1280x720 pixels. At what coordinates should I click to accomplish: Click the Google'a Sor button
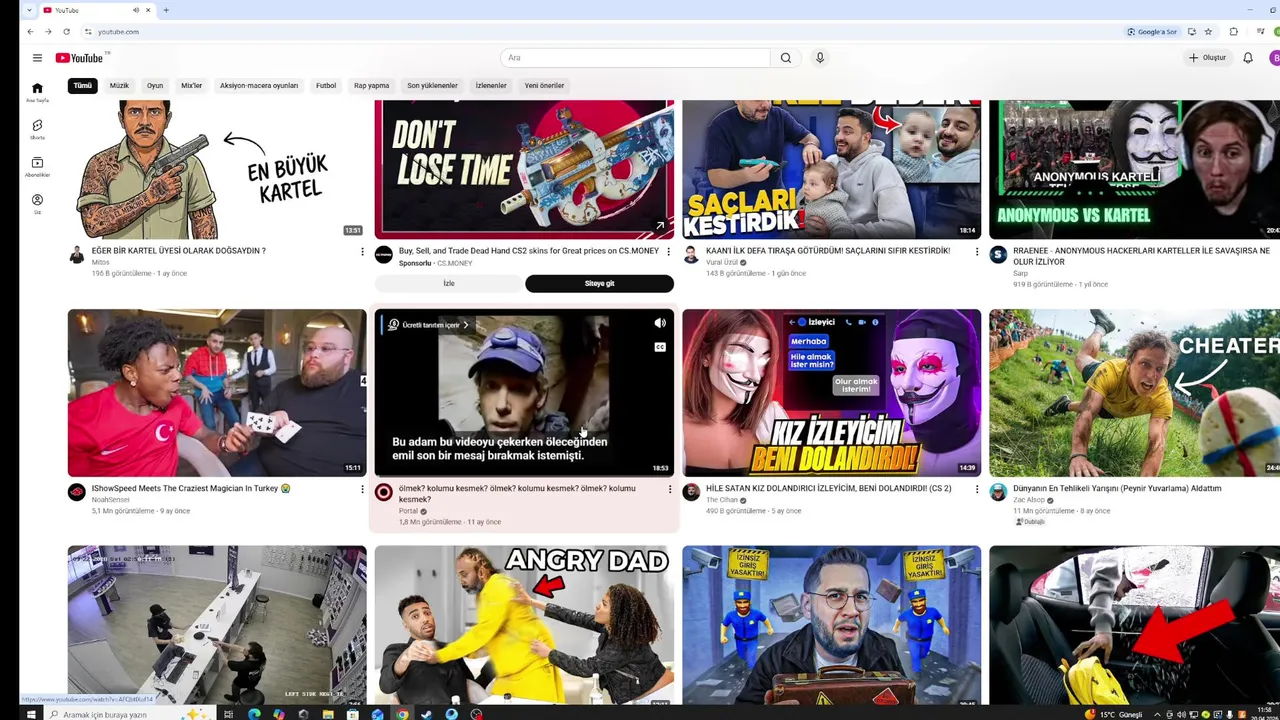1152,32
